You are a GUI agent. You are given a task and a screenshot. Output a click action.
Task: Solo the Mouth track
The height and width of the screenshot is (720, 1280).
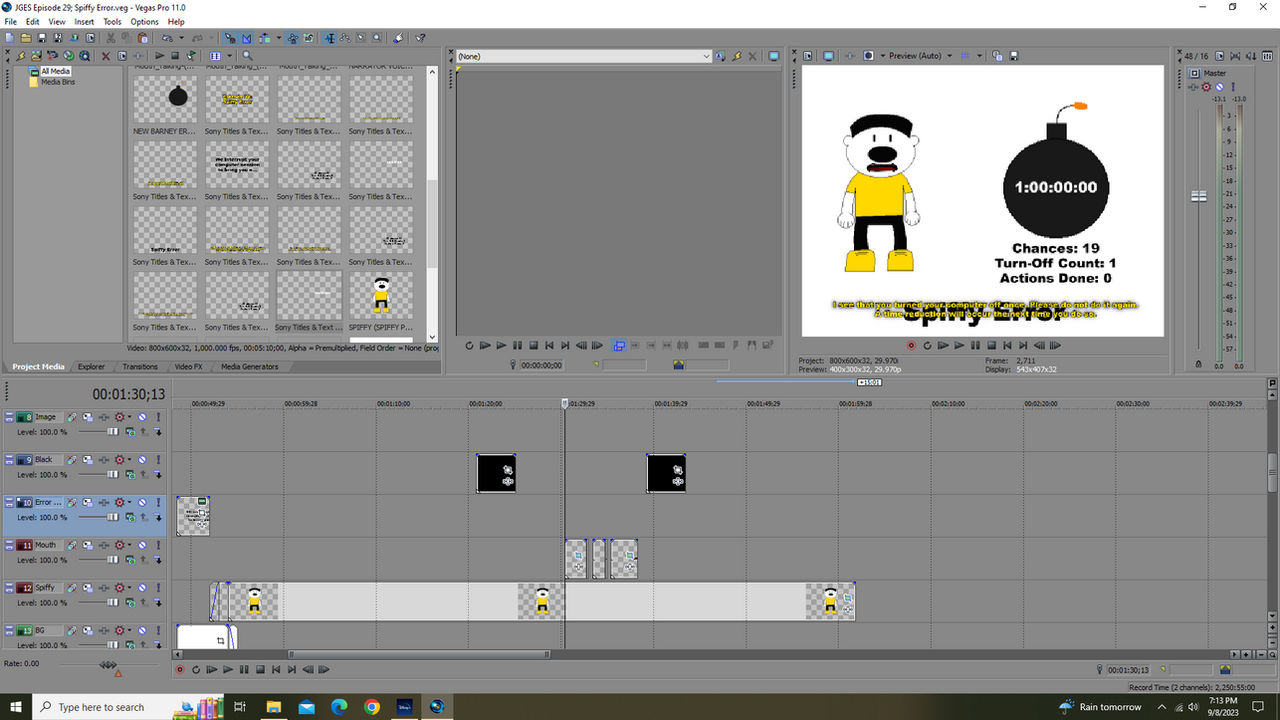click(x=158, y=545)
